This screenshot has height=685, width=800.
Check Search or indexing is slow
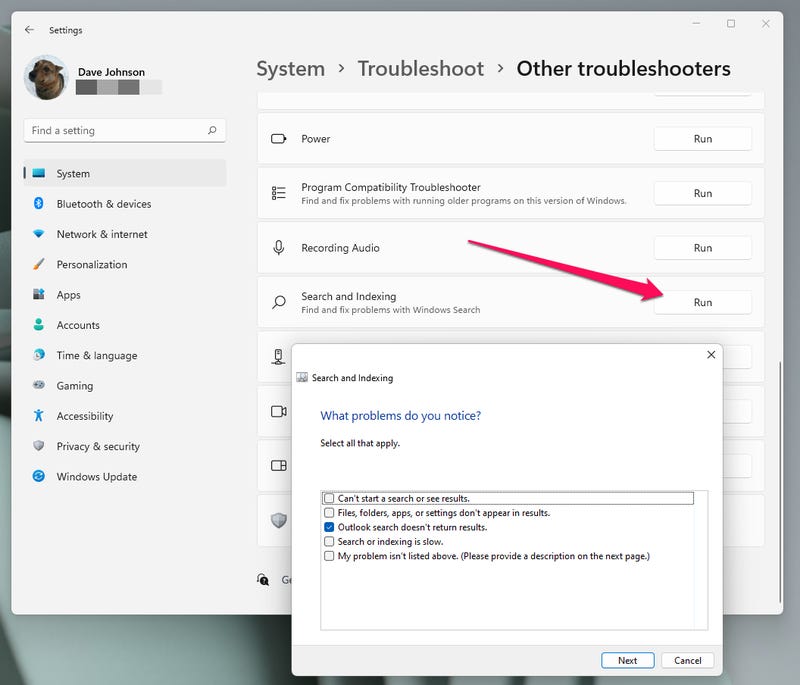point(329,541)
